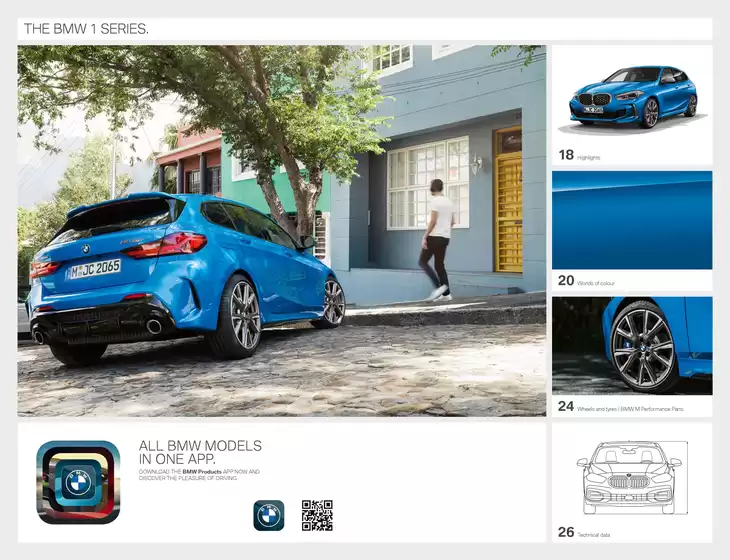Click the BMW roundel on the car's tailgate
Screen dimensions: 730x560
click(85, 248)
